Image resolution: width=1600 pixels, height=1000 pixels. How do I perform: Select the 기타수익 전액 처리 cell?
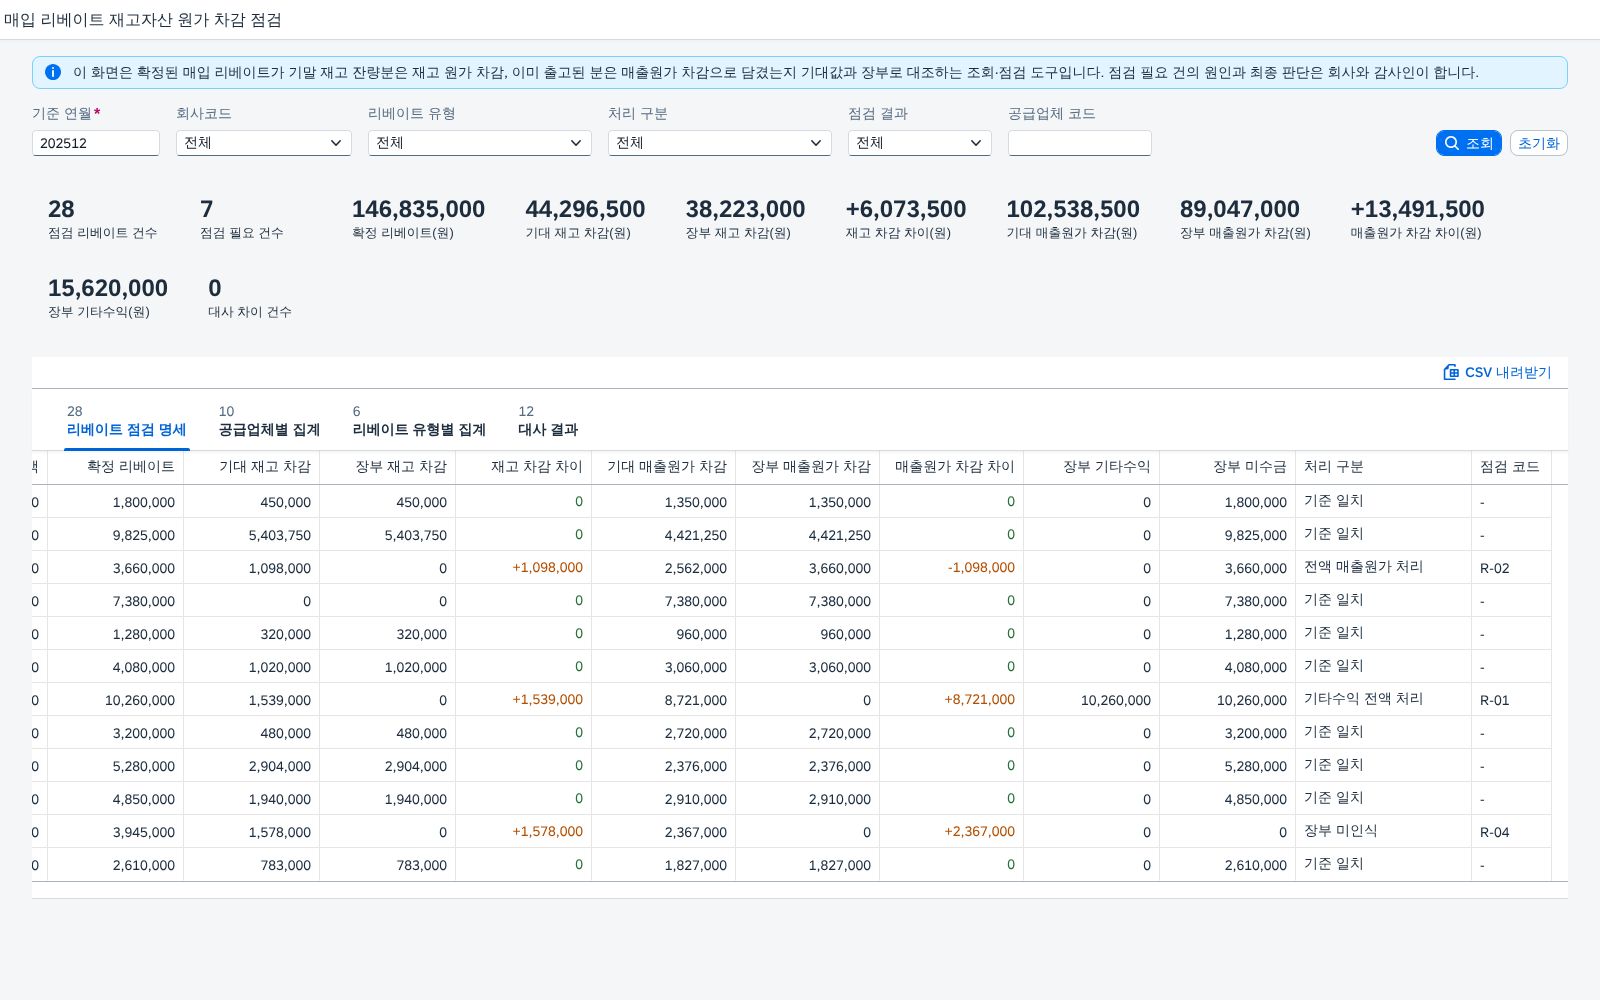coord(1384,699)
